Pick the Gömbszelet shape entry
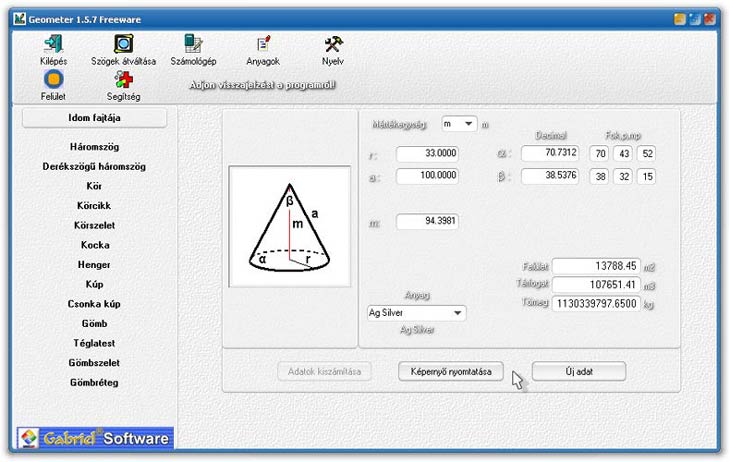Image resolution: width=730 pixels, height=462 pixels. tap(94, 363)
